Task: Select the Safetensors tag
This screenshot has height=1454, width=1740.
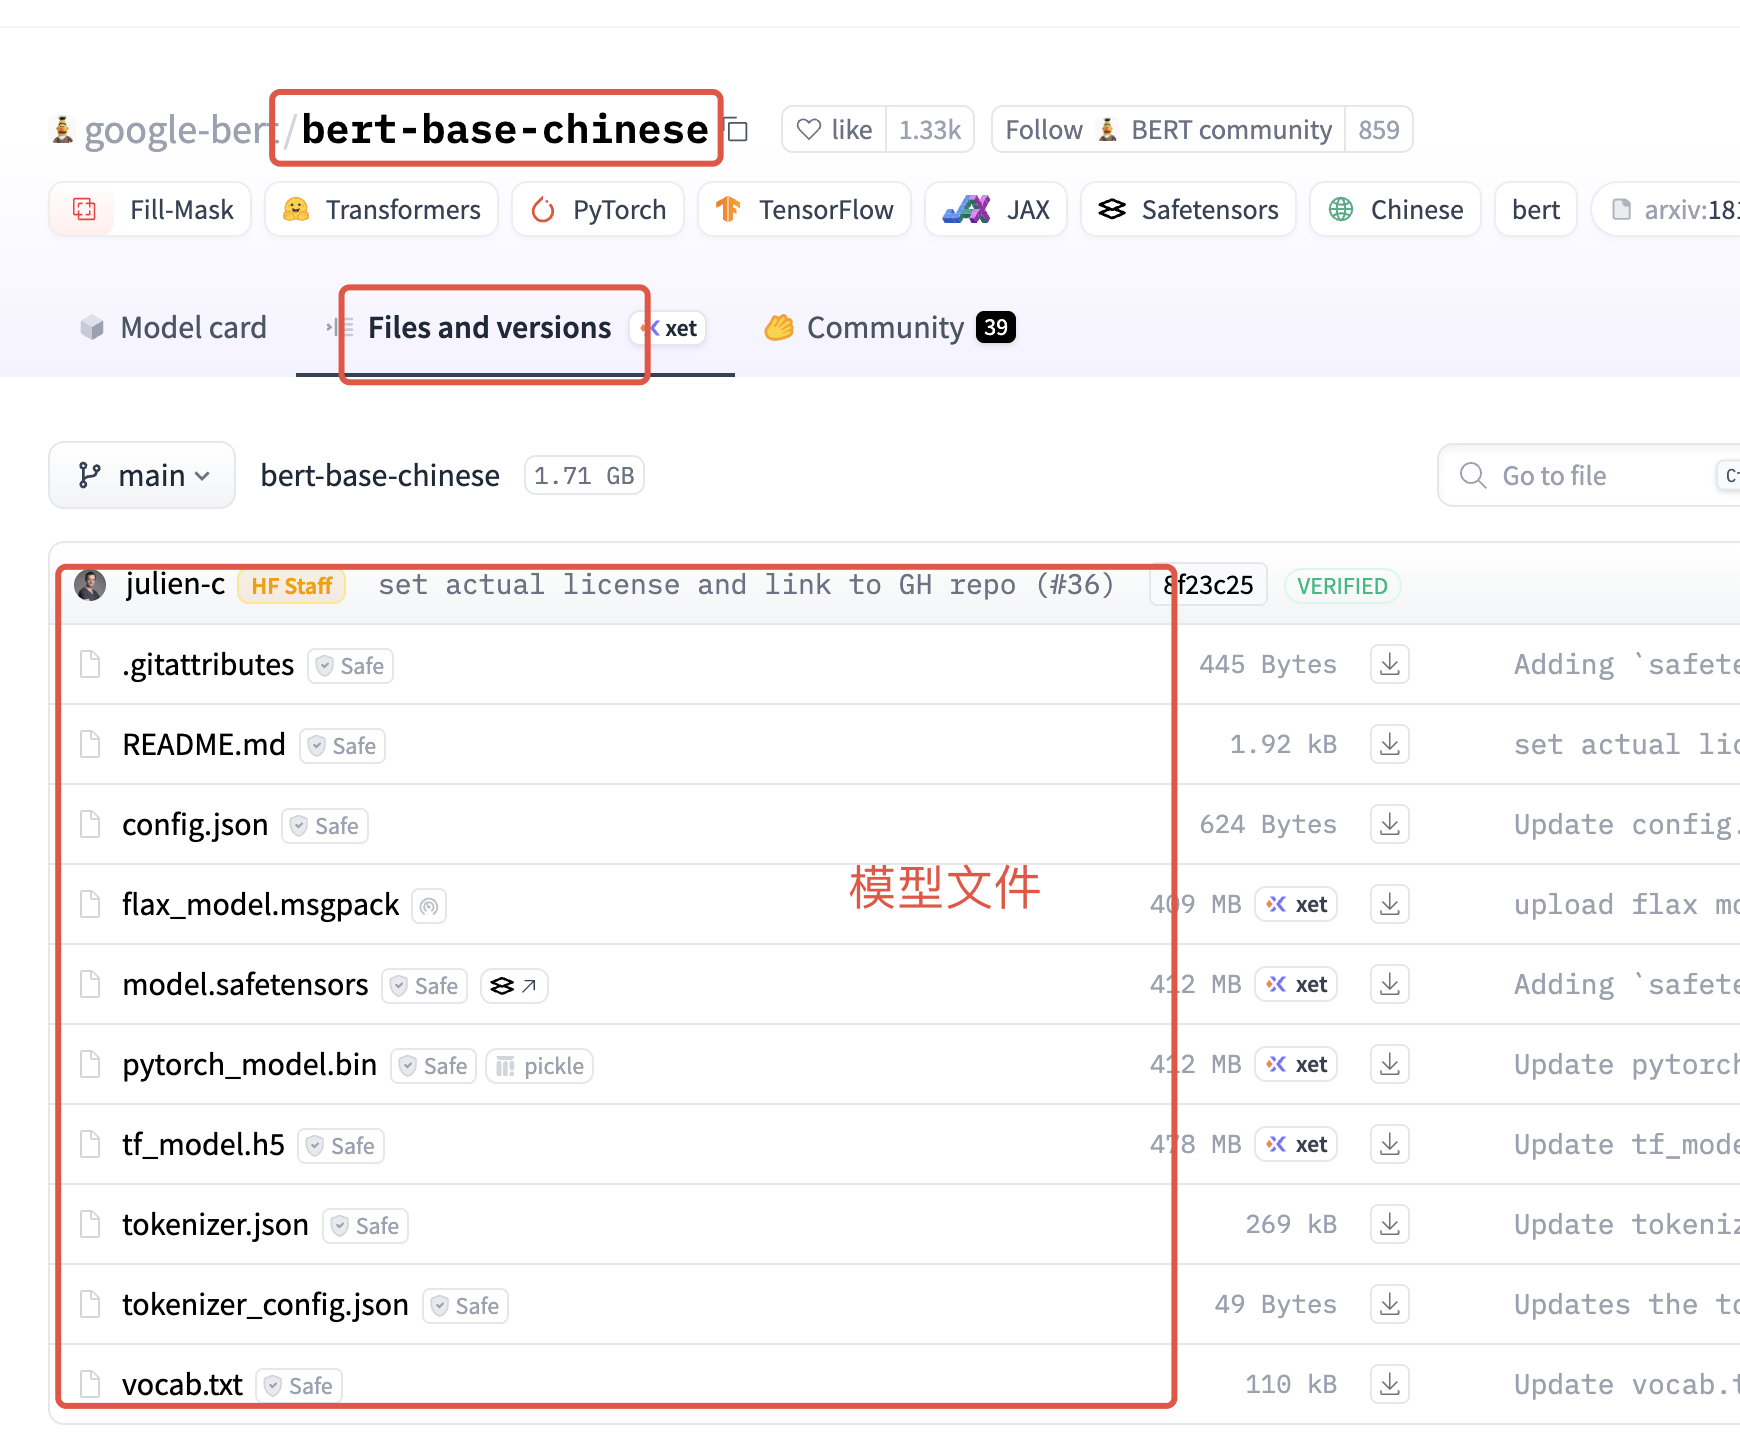Action: tap(1188, 210)
